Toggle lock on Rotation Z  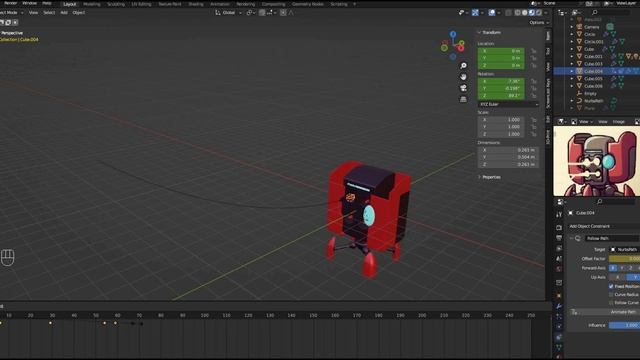click(x=533, y=96)
